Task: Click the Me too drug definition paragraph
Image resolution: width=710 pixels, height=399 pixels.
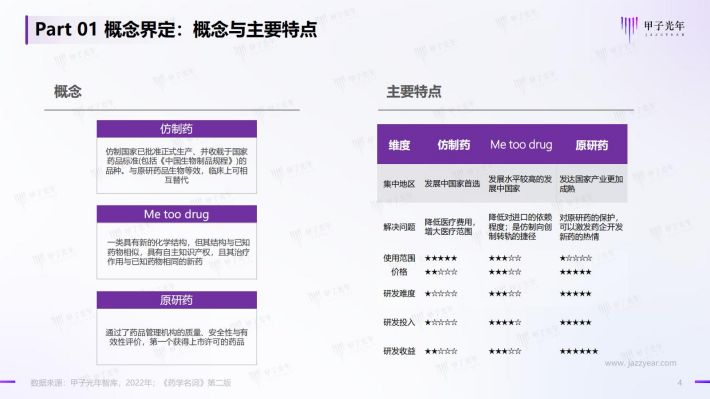Action: pos(178,252)
